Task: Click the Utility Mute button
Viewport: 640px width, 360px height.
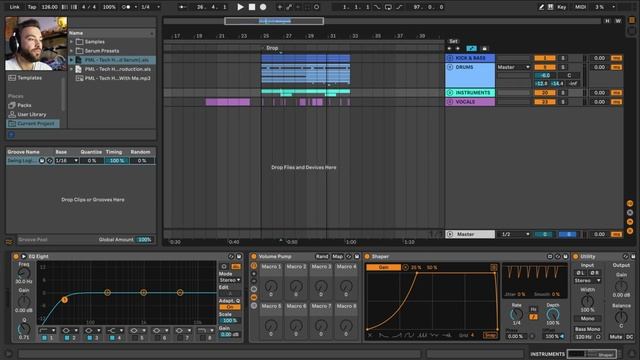Action: pos(615,337)
